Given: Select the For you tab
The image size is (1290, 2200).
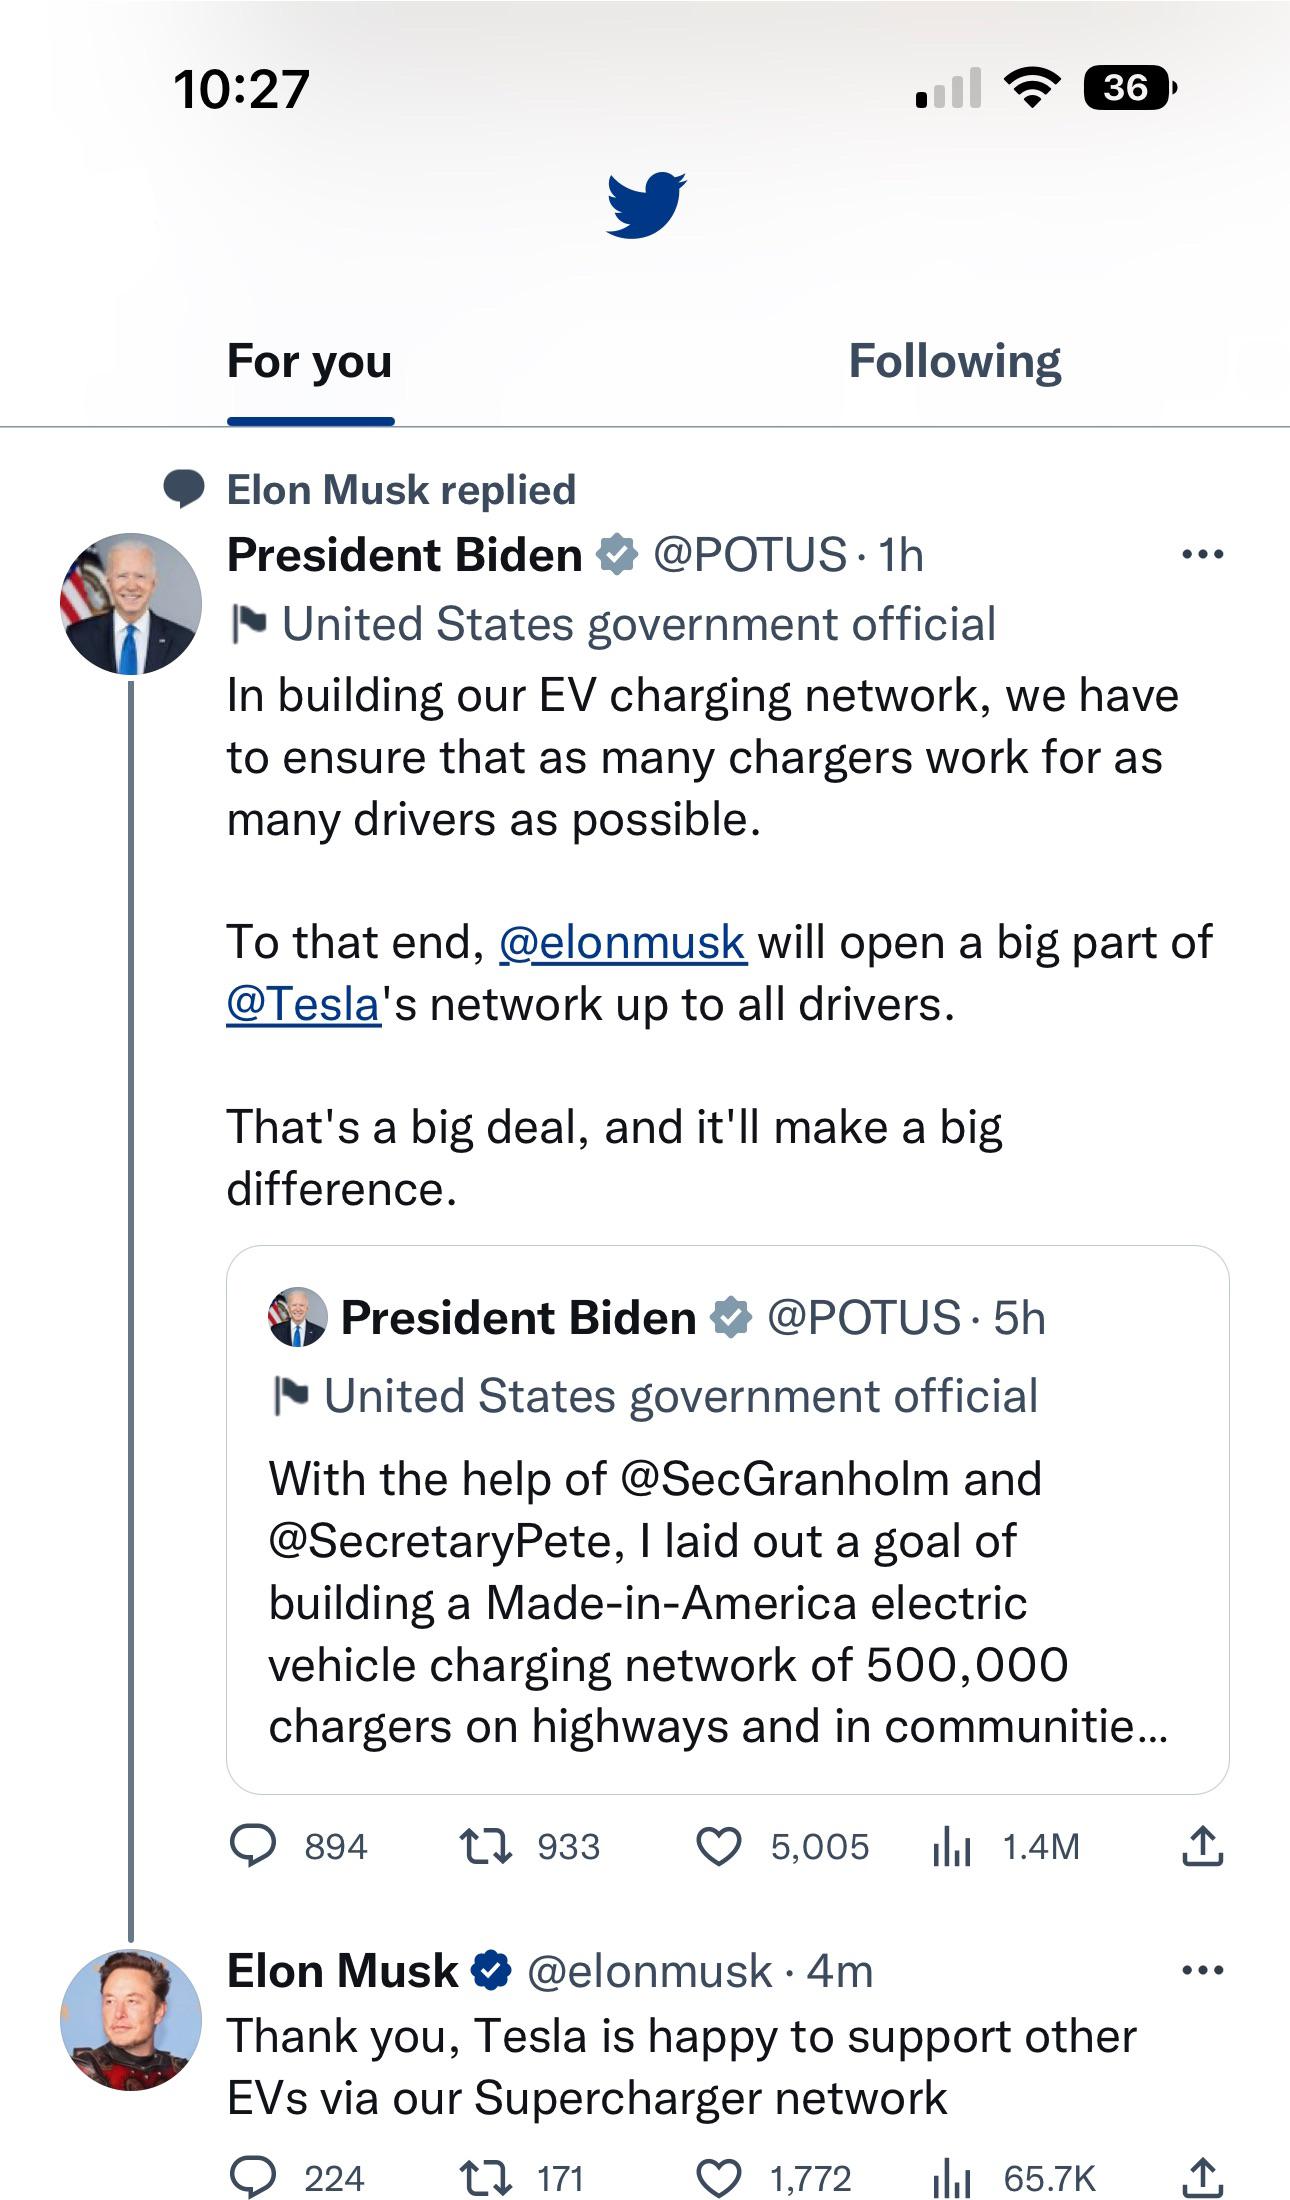Looking at the screenshot, I should point(310,362).
